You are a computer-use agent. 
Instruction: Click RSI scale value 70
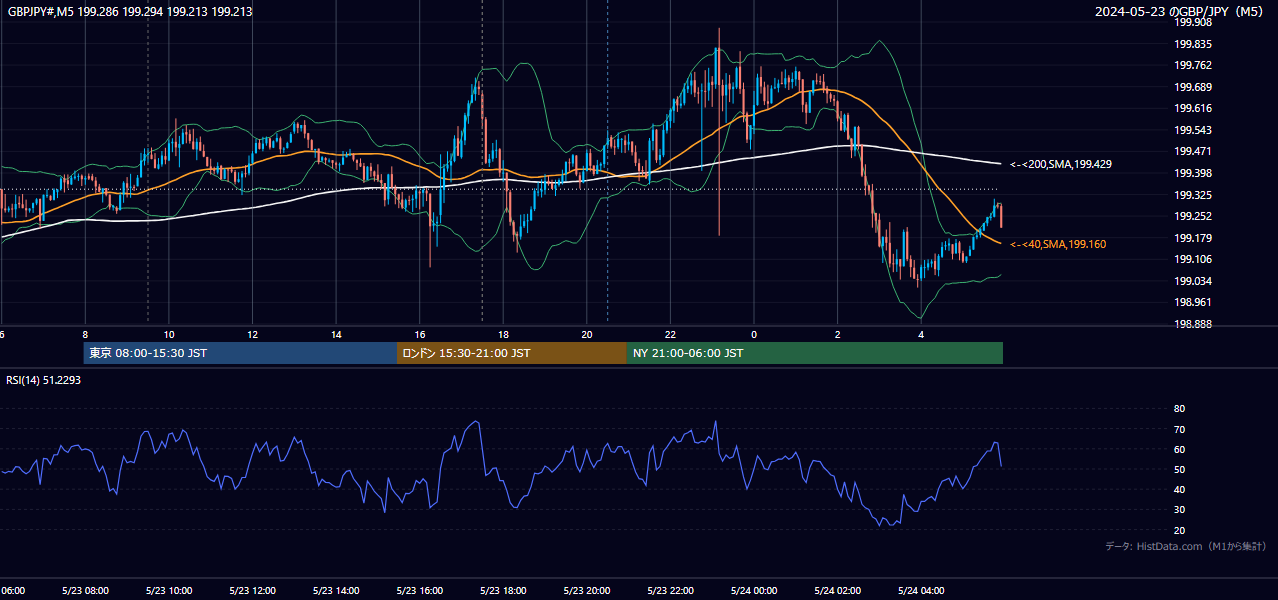tap(1179, 429)
